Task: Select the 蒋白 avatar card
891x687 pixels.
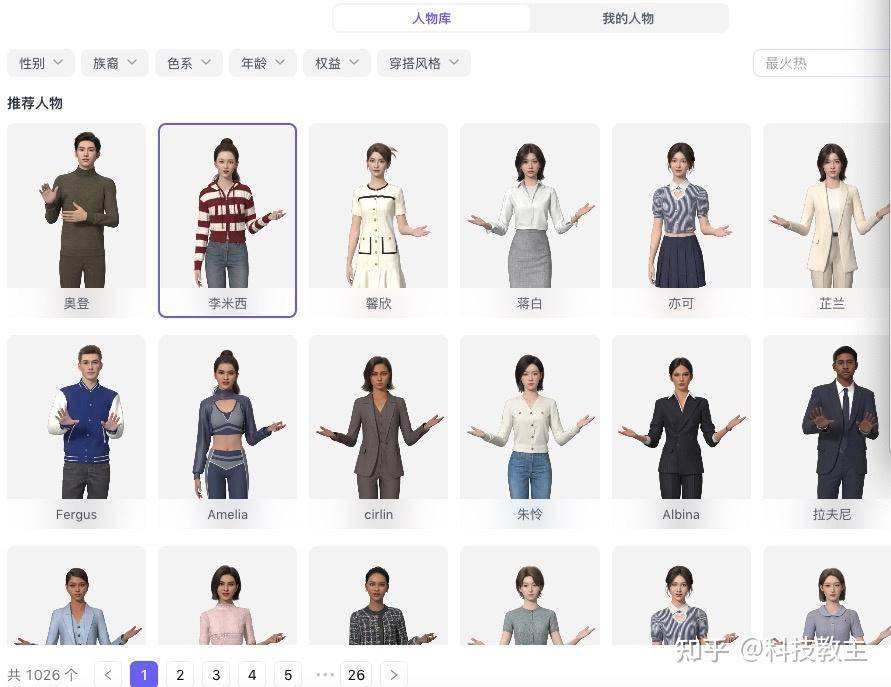Action: (530, 220)
